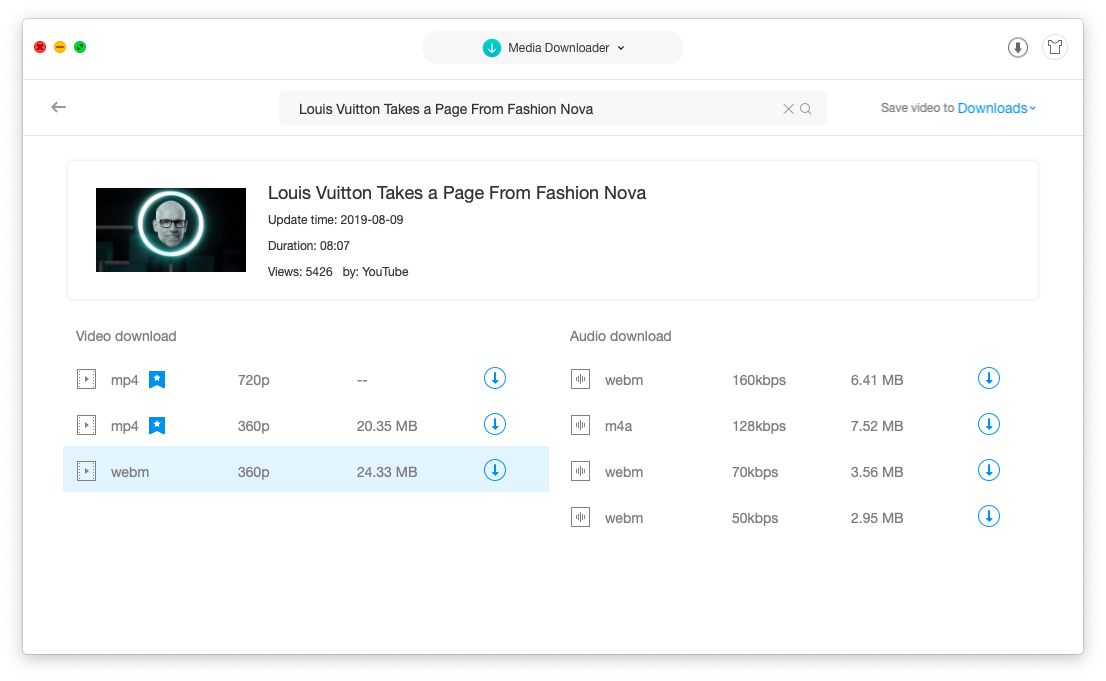Click the video file icon for webm 360p
This screenshot has height=681, width=1106.
coord(86,471)
